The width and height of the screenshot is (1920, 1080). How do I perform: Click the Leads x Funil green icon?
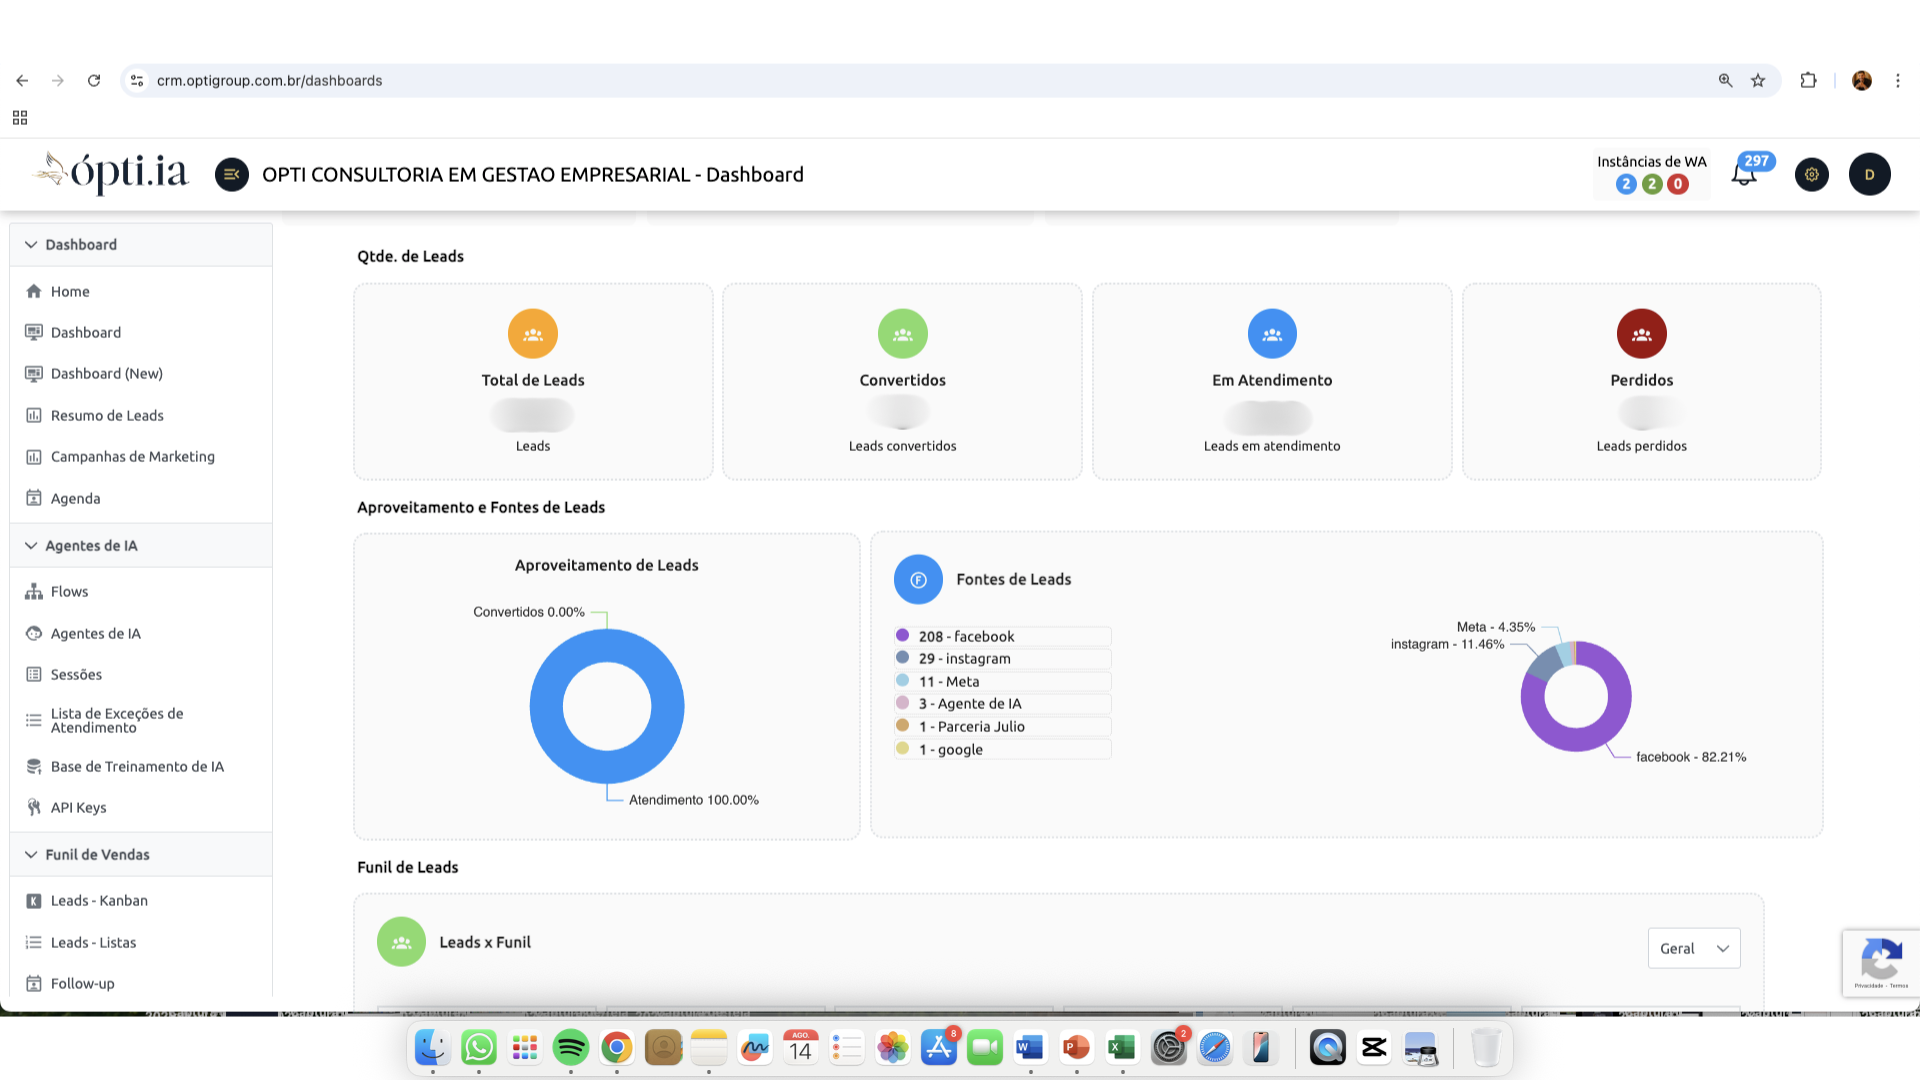pos(401,942)
